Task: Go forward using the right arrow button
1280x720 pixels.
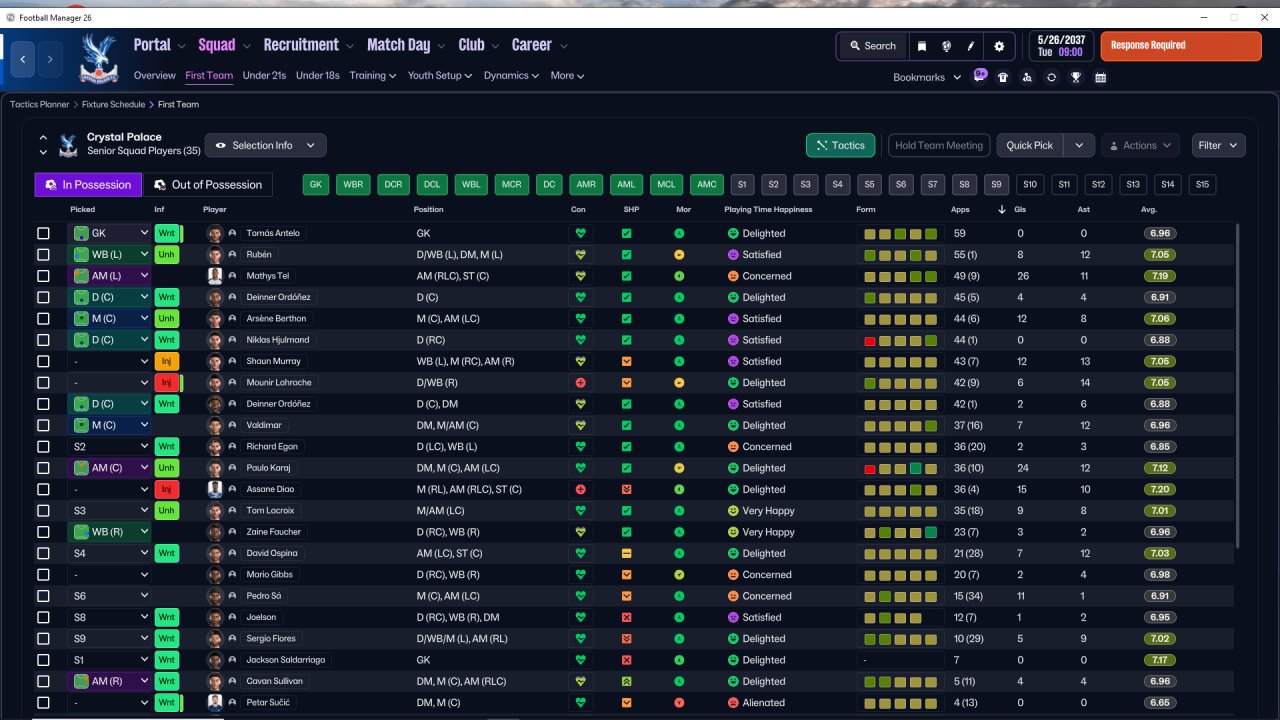Action: (x=50, y=59)
